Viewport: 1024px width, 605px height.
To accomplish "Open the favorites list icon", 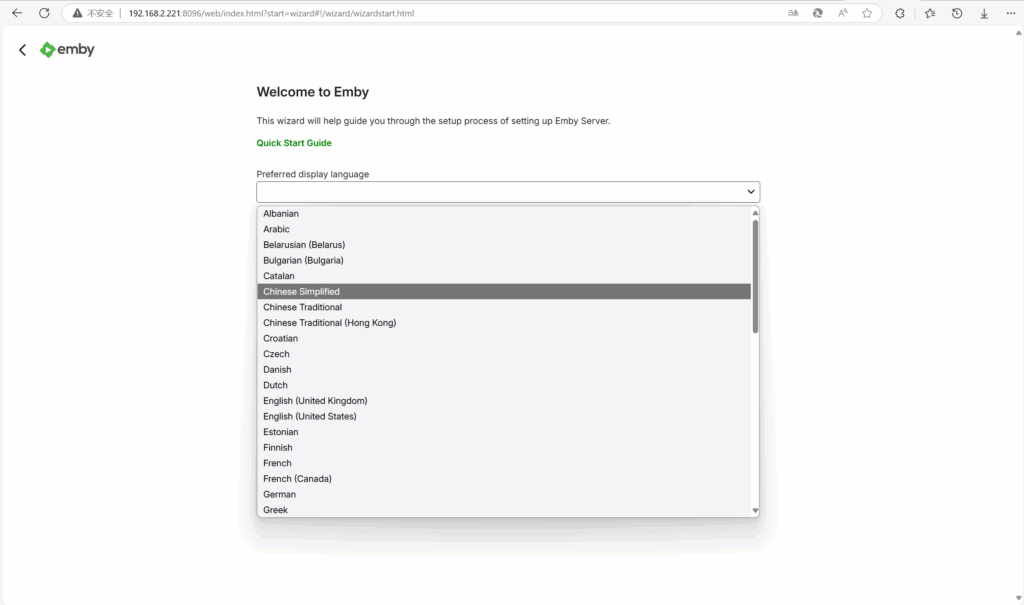I will coord(930,13).
